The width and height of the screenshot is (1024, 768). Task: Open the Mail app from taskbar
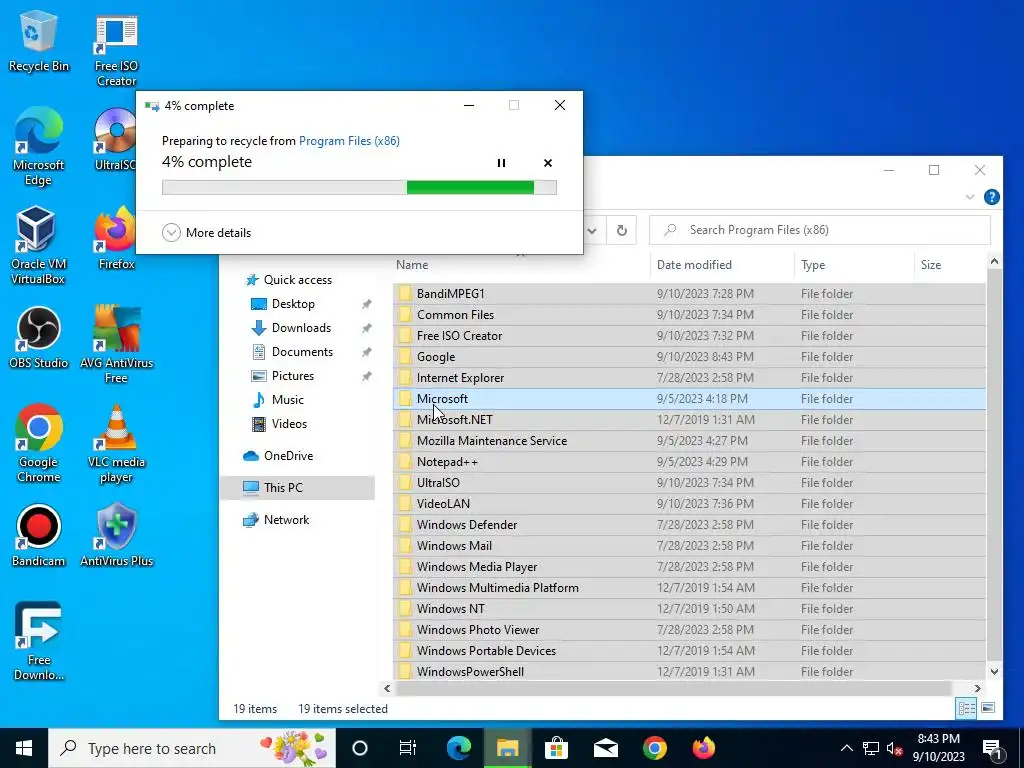coord(605,748)
